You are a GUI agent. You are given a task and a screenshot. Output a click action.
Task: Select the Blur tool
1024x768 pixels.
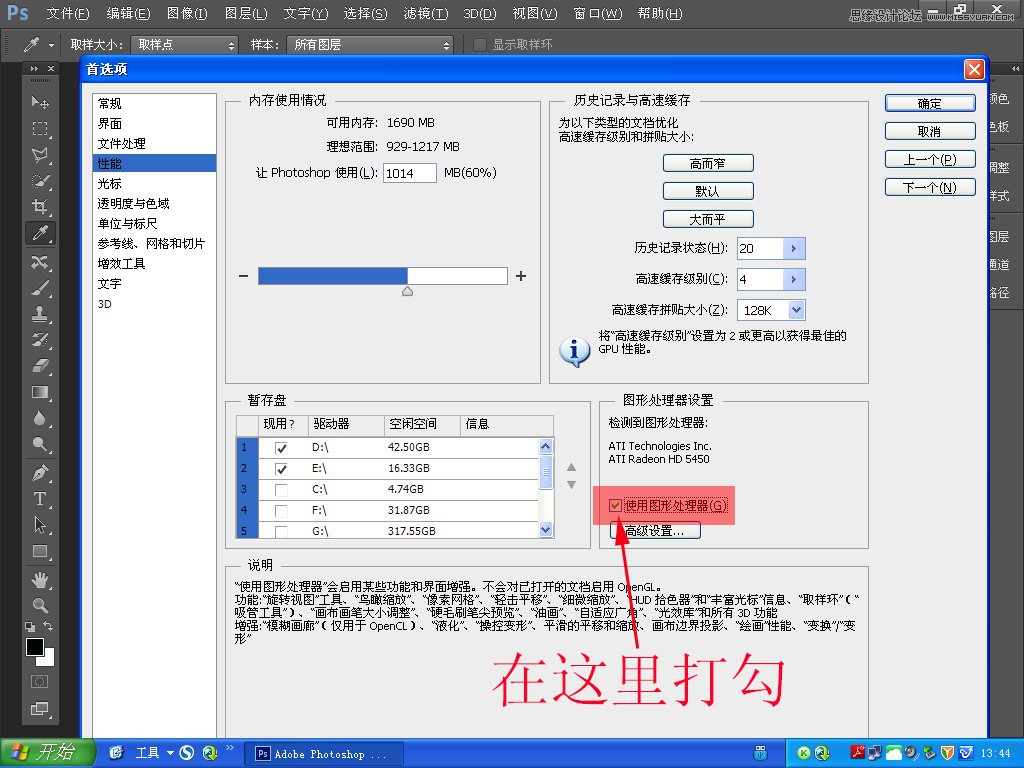click(40, 418)
